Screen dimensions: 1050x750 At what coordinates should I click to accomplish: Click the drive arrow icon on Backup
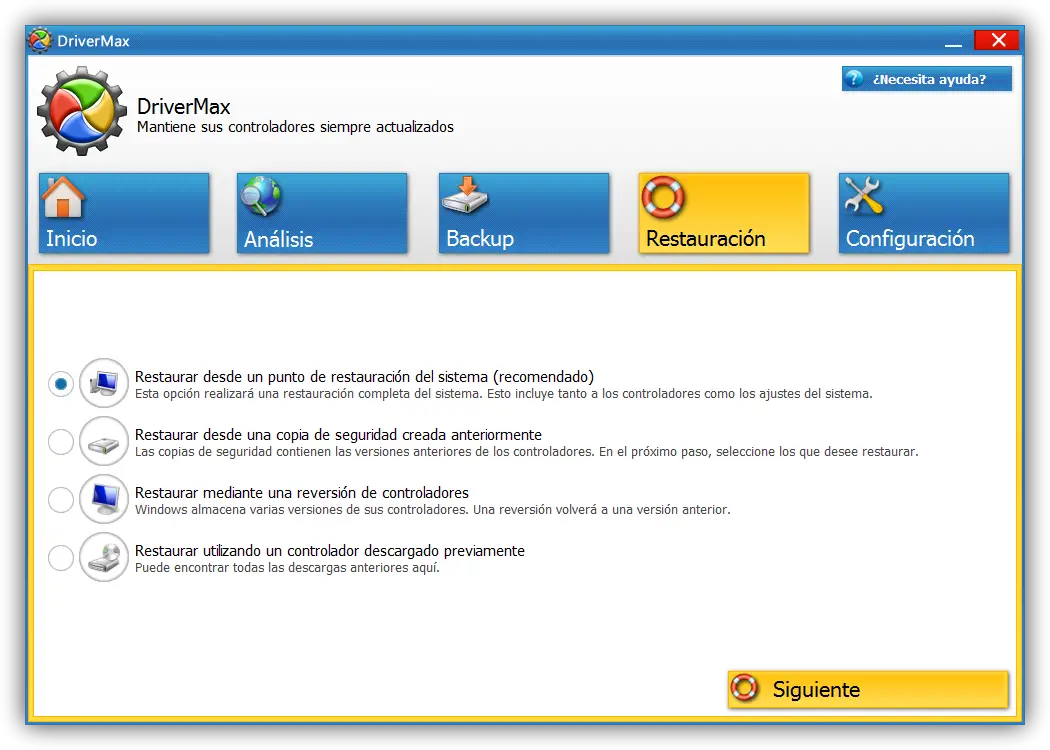tap(465, 196)
